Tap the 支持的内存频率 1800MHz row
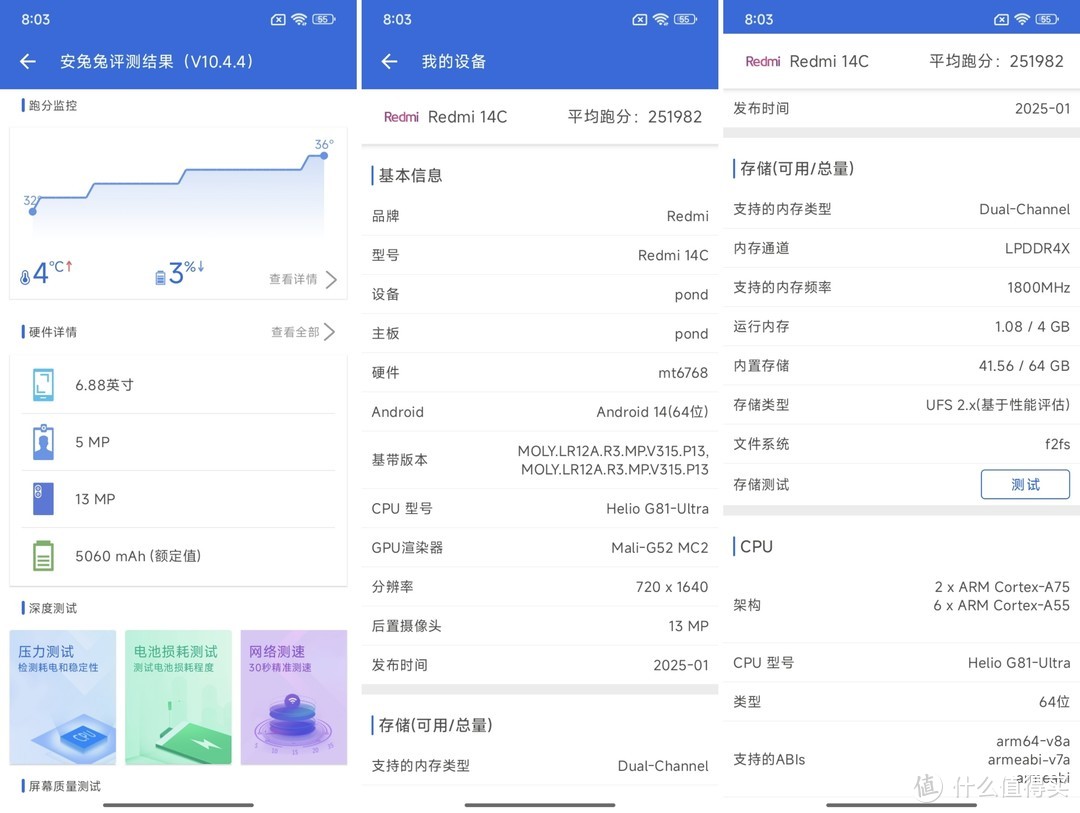Image resolution: width=1080 pixels, height=813 pixels. pyautogui.click(x=902, y=287)
